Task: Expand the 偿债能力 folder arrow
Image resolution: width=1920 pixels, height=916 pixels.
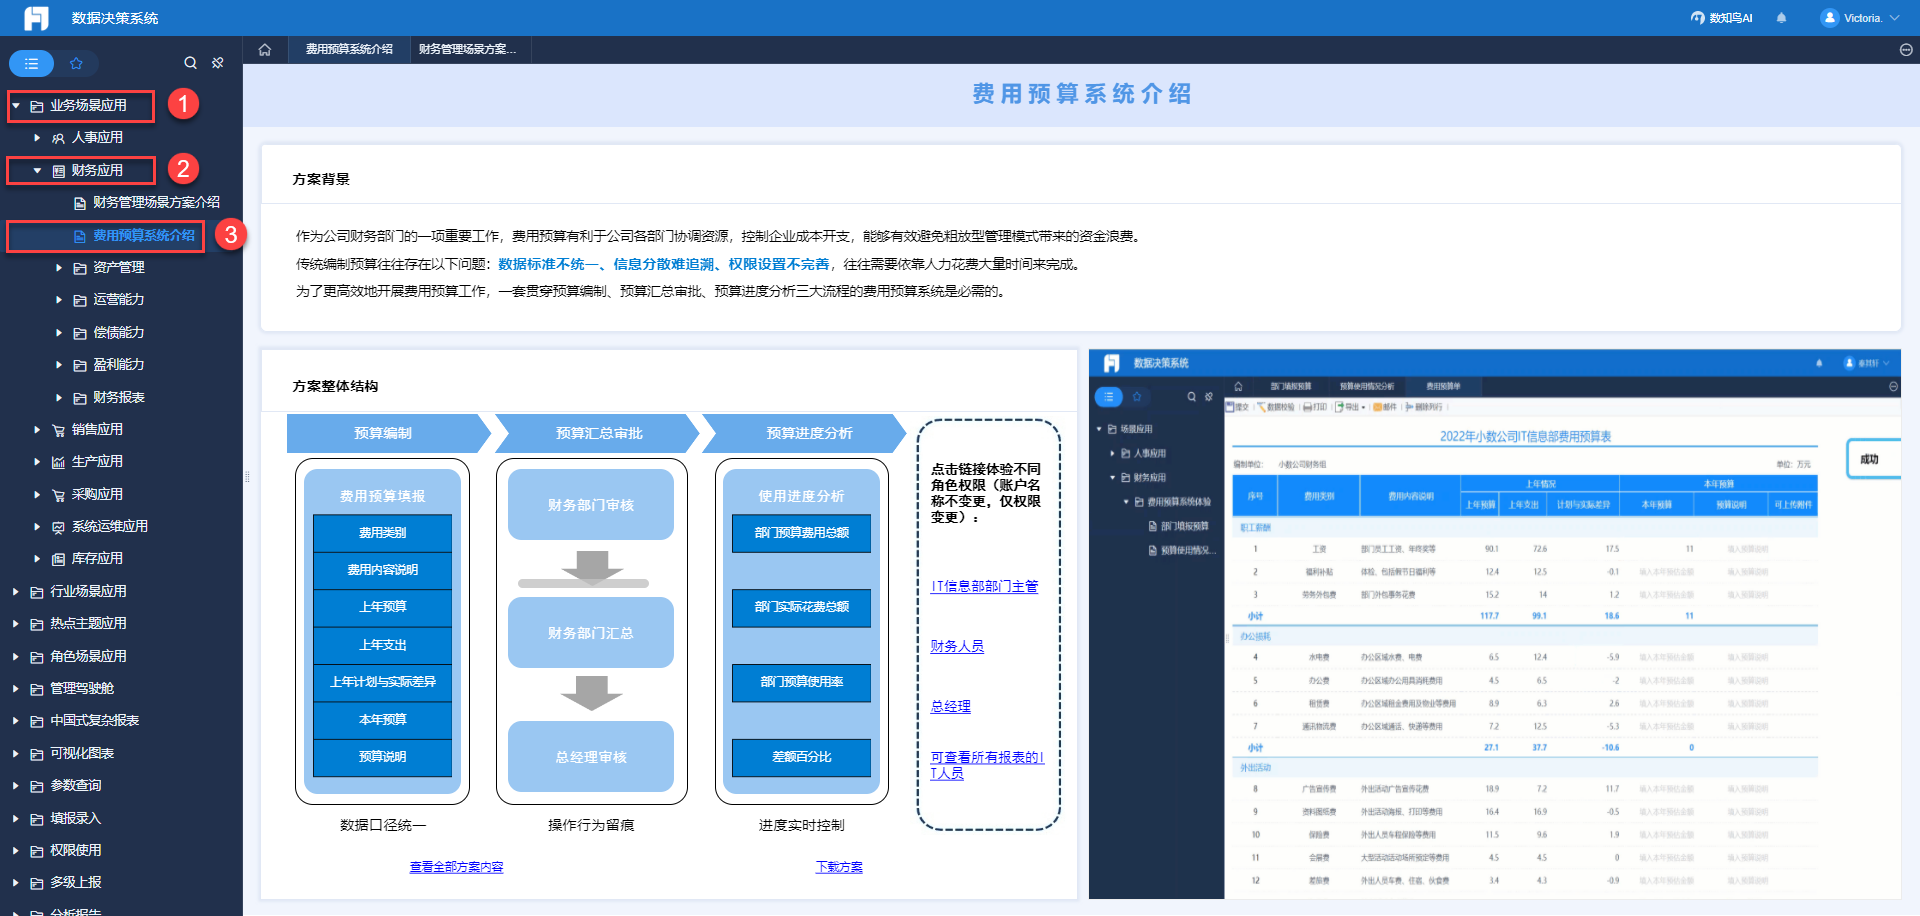Action: [x=59, y=333]
